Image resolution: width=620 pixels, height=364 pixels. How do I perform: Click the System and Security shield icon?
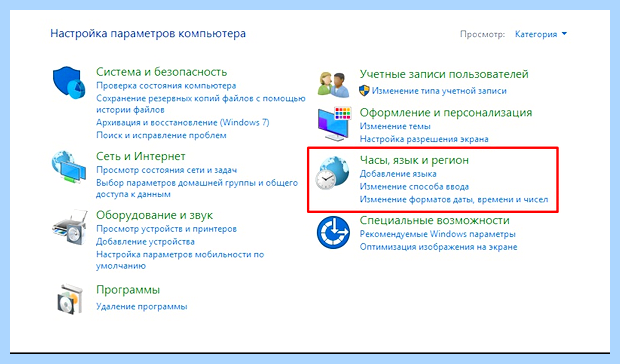tap(69, 82)
